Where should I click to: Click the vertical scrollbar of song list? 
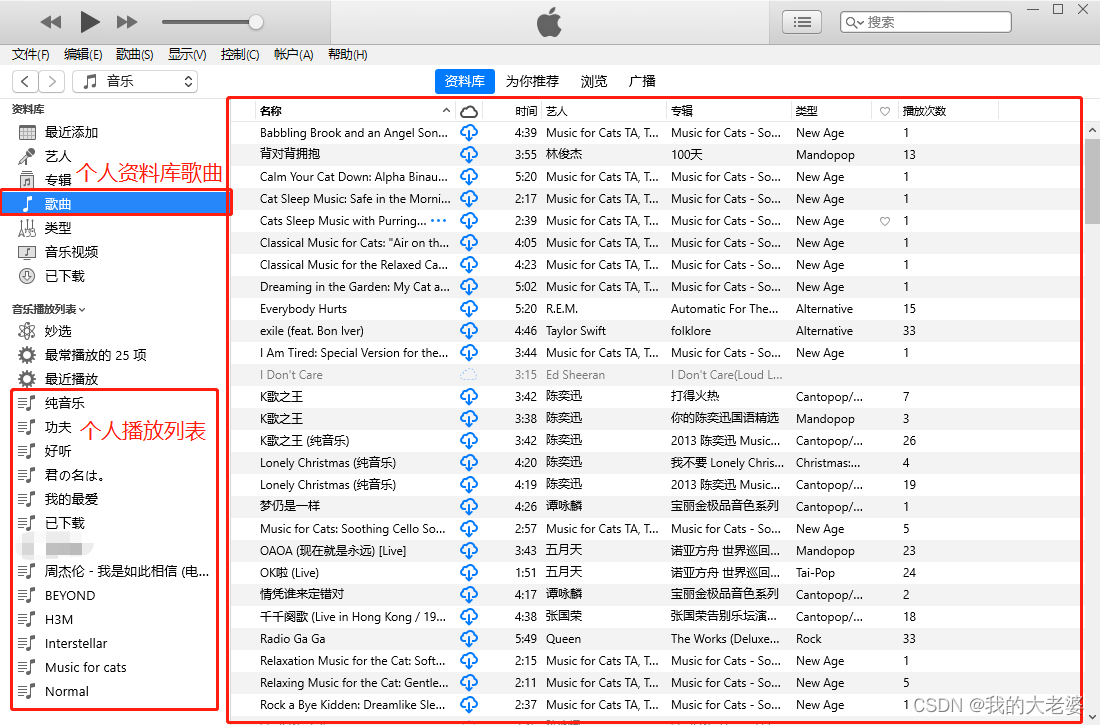(1092, 181)
